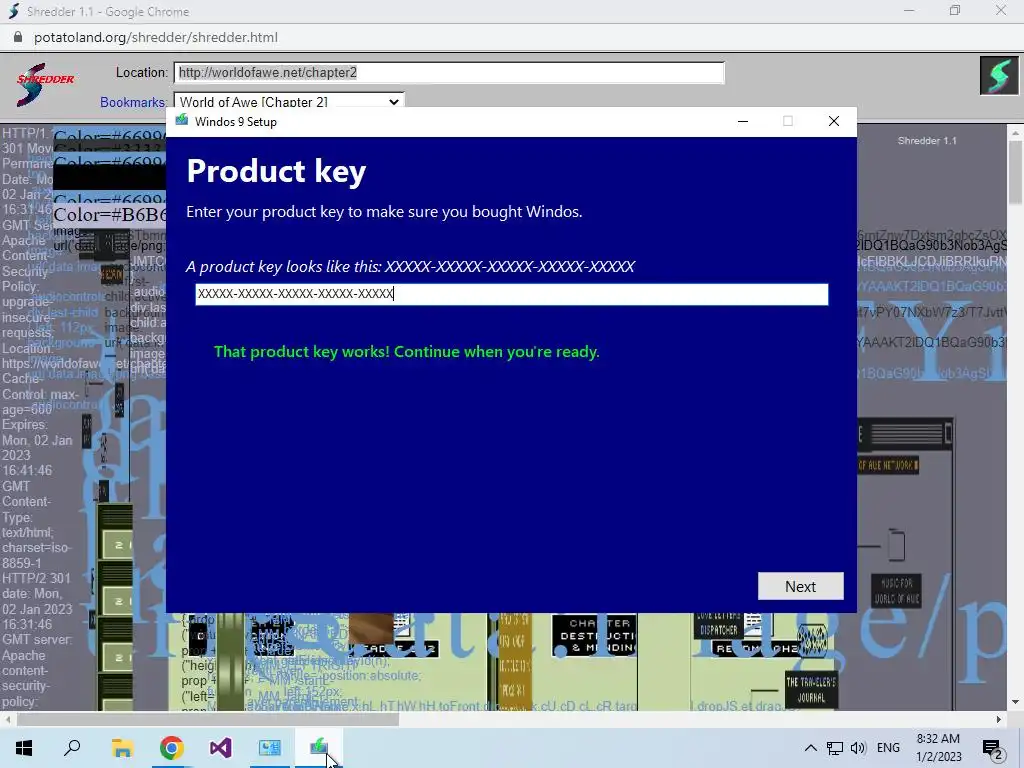
Task: Open the Windows Start menu
Action: pos(24,748)
